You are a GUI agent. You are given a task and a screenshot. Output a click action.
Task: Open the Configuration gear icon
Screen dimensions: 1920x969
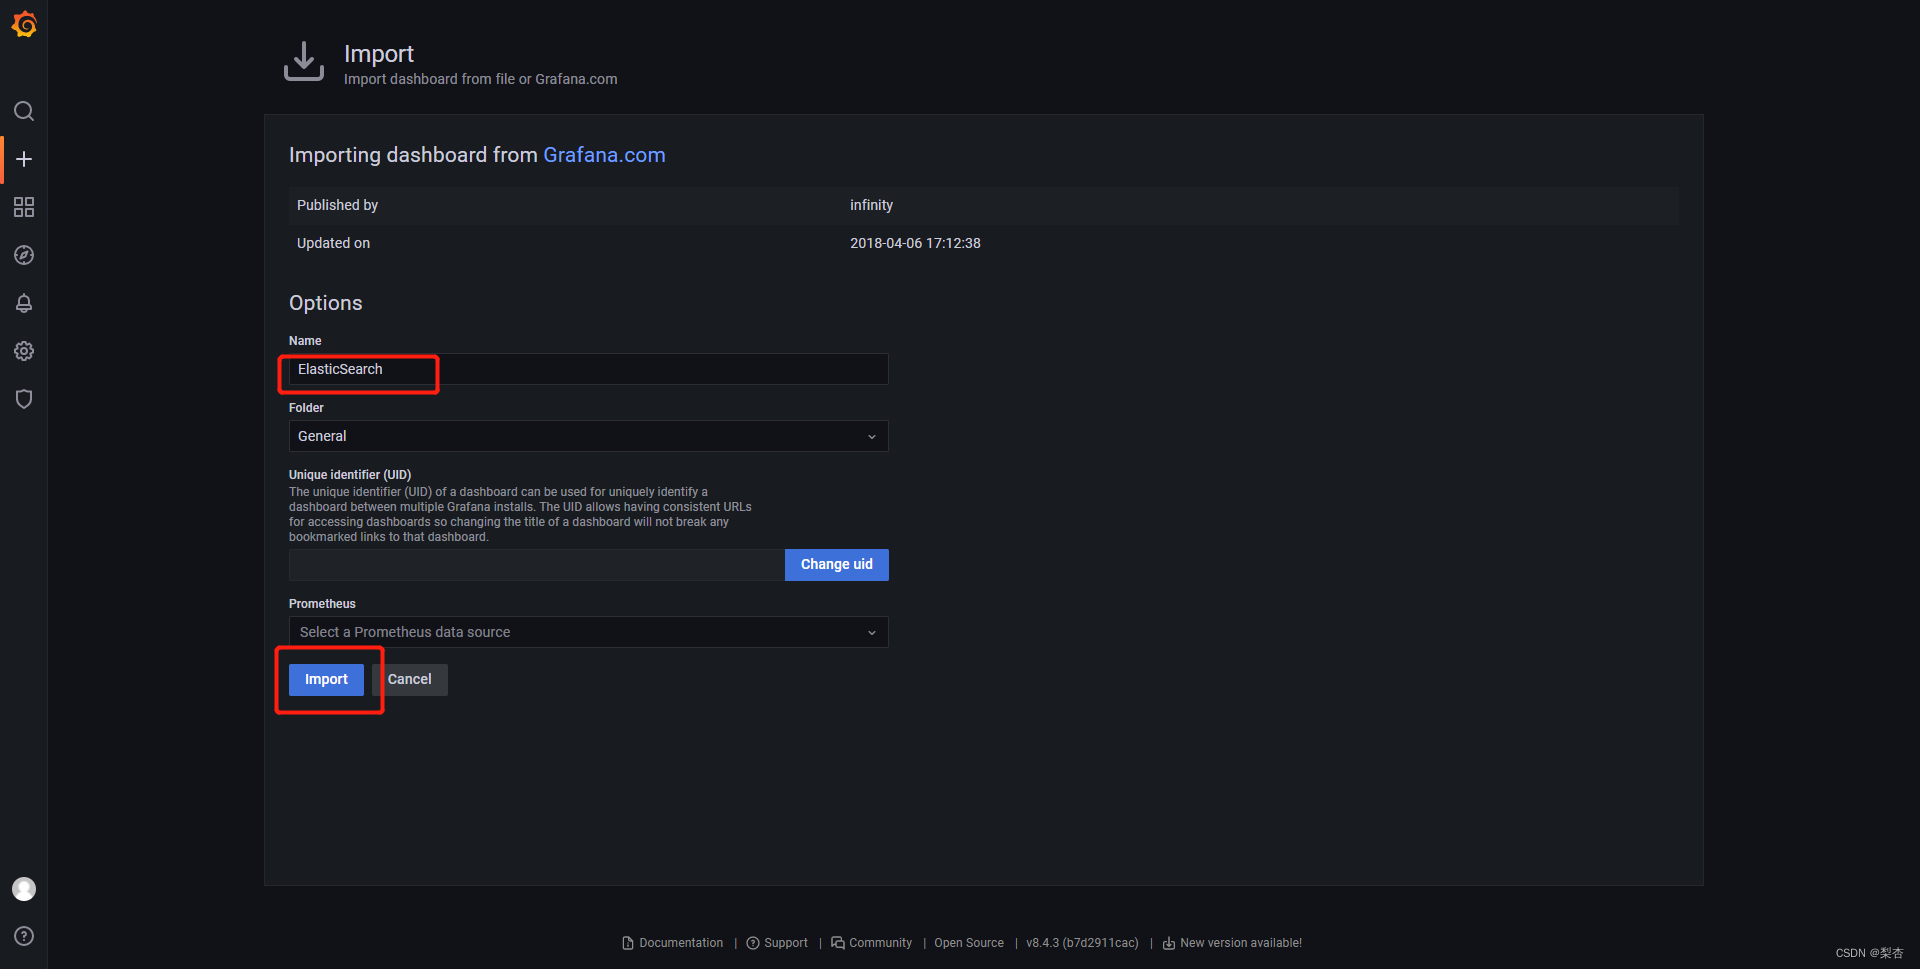24,351
